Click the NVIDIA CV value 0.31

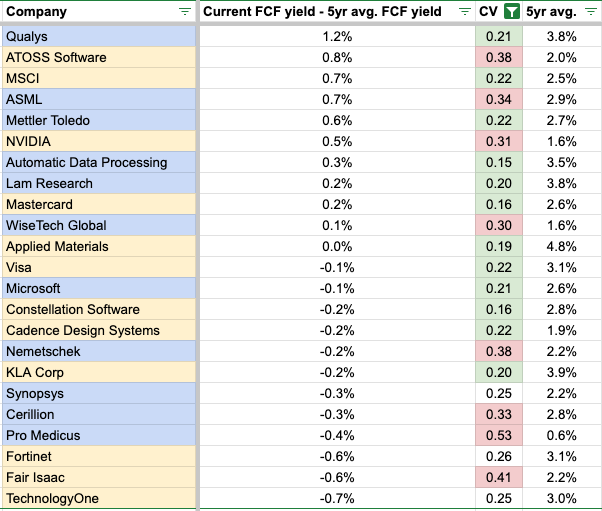coord(499,141)
